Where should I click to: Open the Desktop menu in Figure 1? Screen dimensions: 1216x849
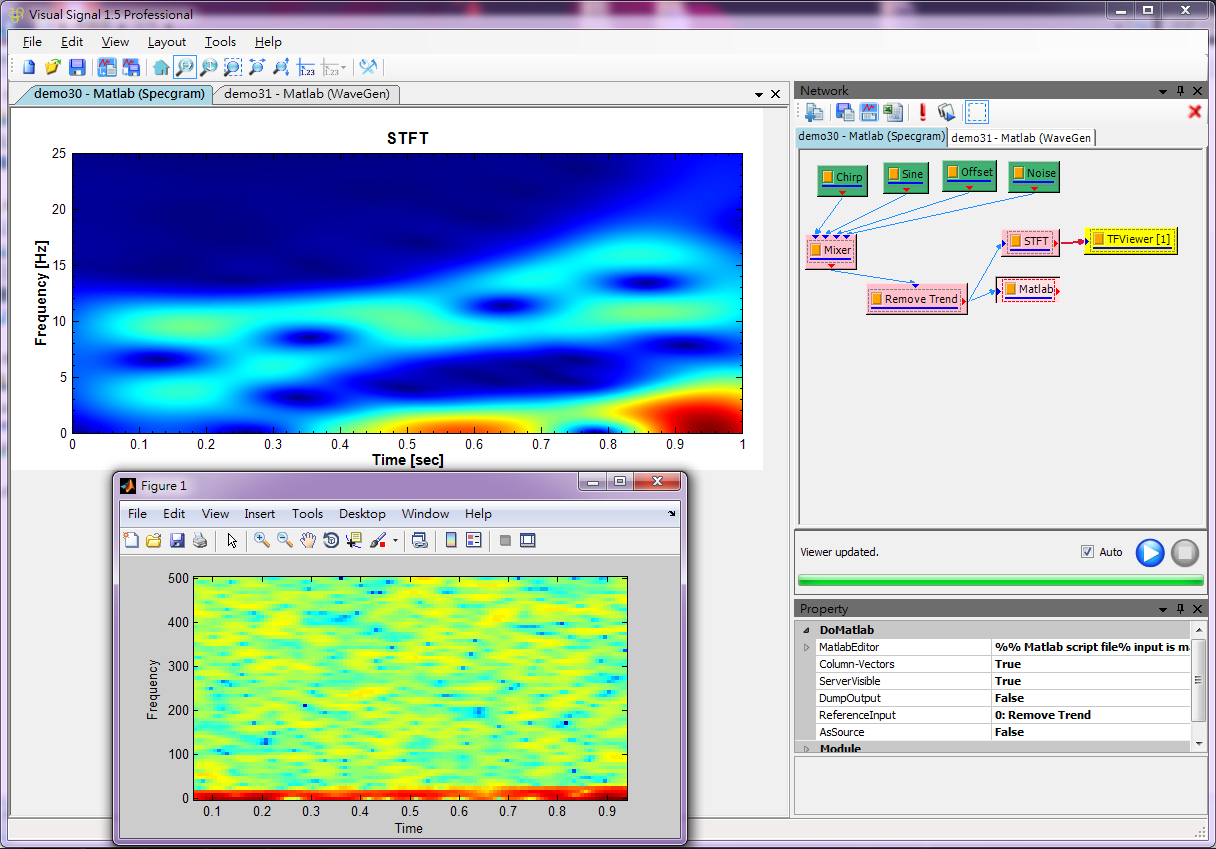[362, 514]
